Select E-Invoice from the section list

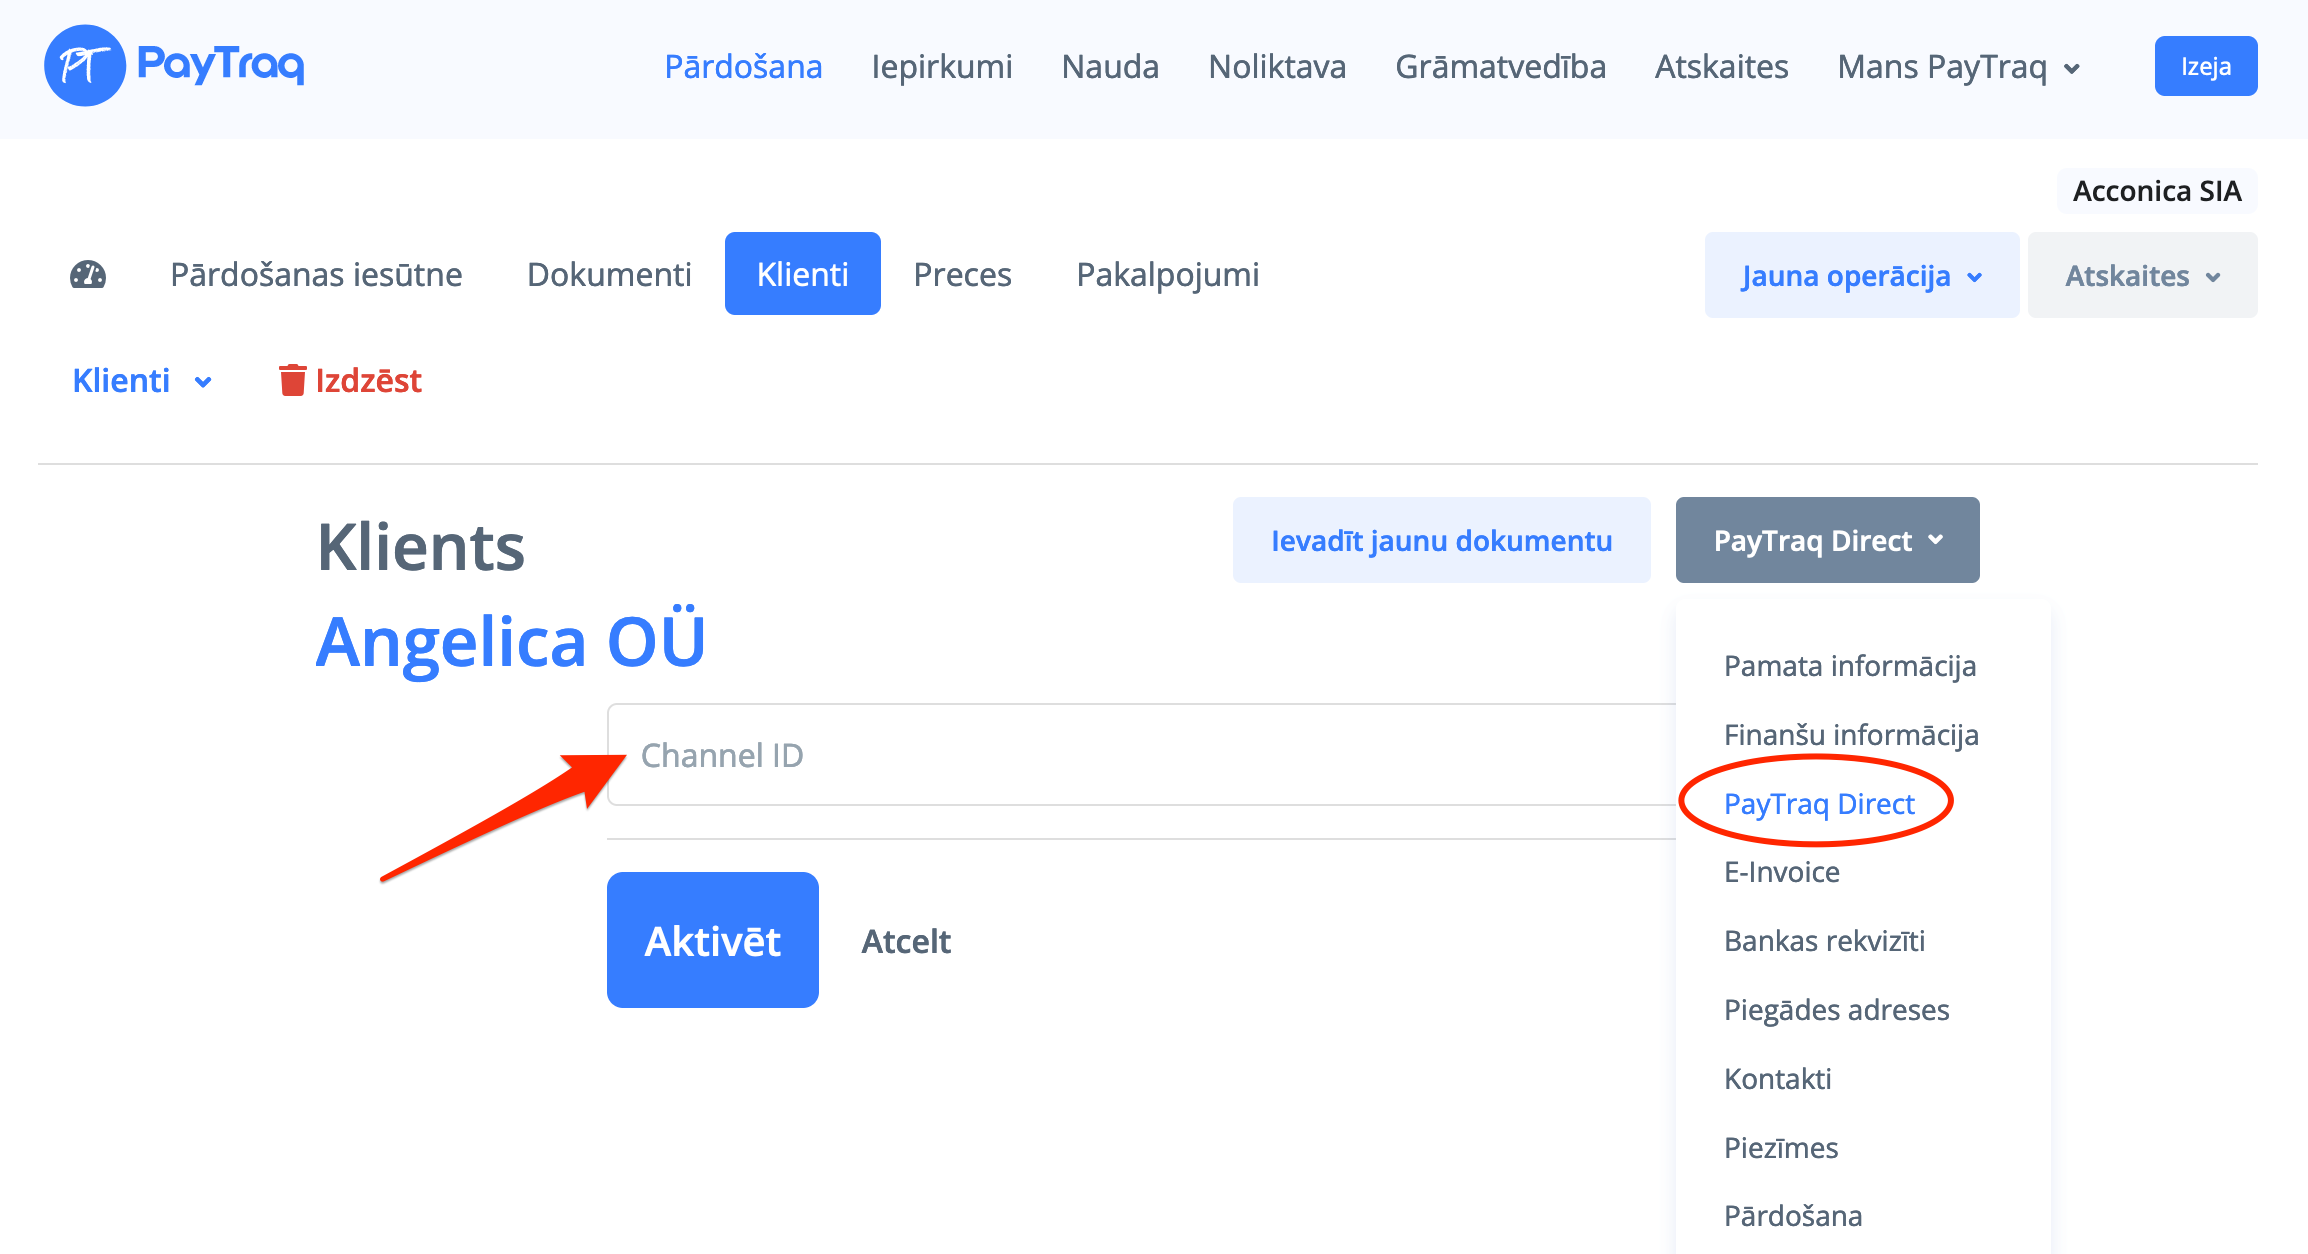point(1781,872)
